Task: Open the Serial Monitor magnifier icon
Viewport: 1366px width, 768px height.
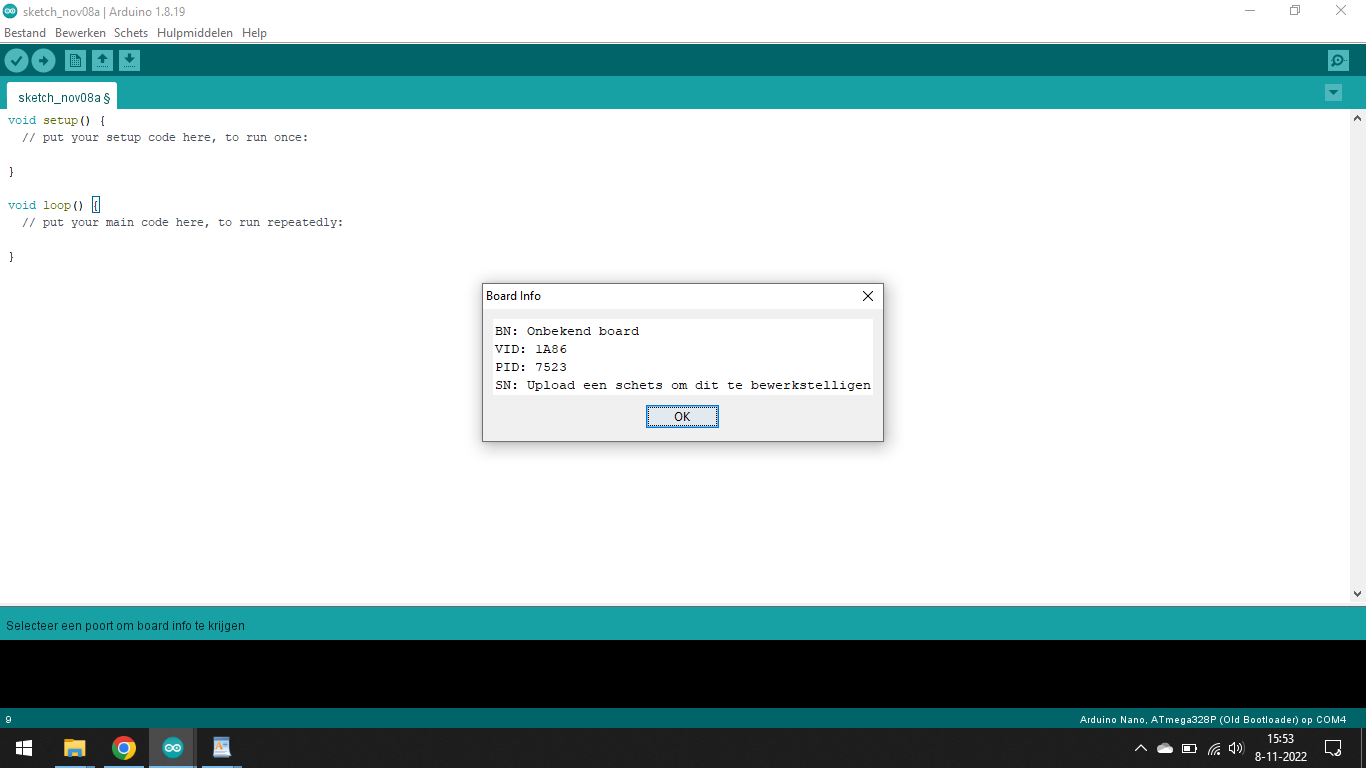Action: click(x=1338, y=61)
